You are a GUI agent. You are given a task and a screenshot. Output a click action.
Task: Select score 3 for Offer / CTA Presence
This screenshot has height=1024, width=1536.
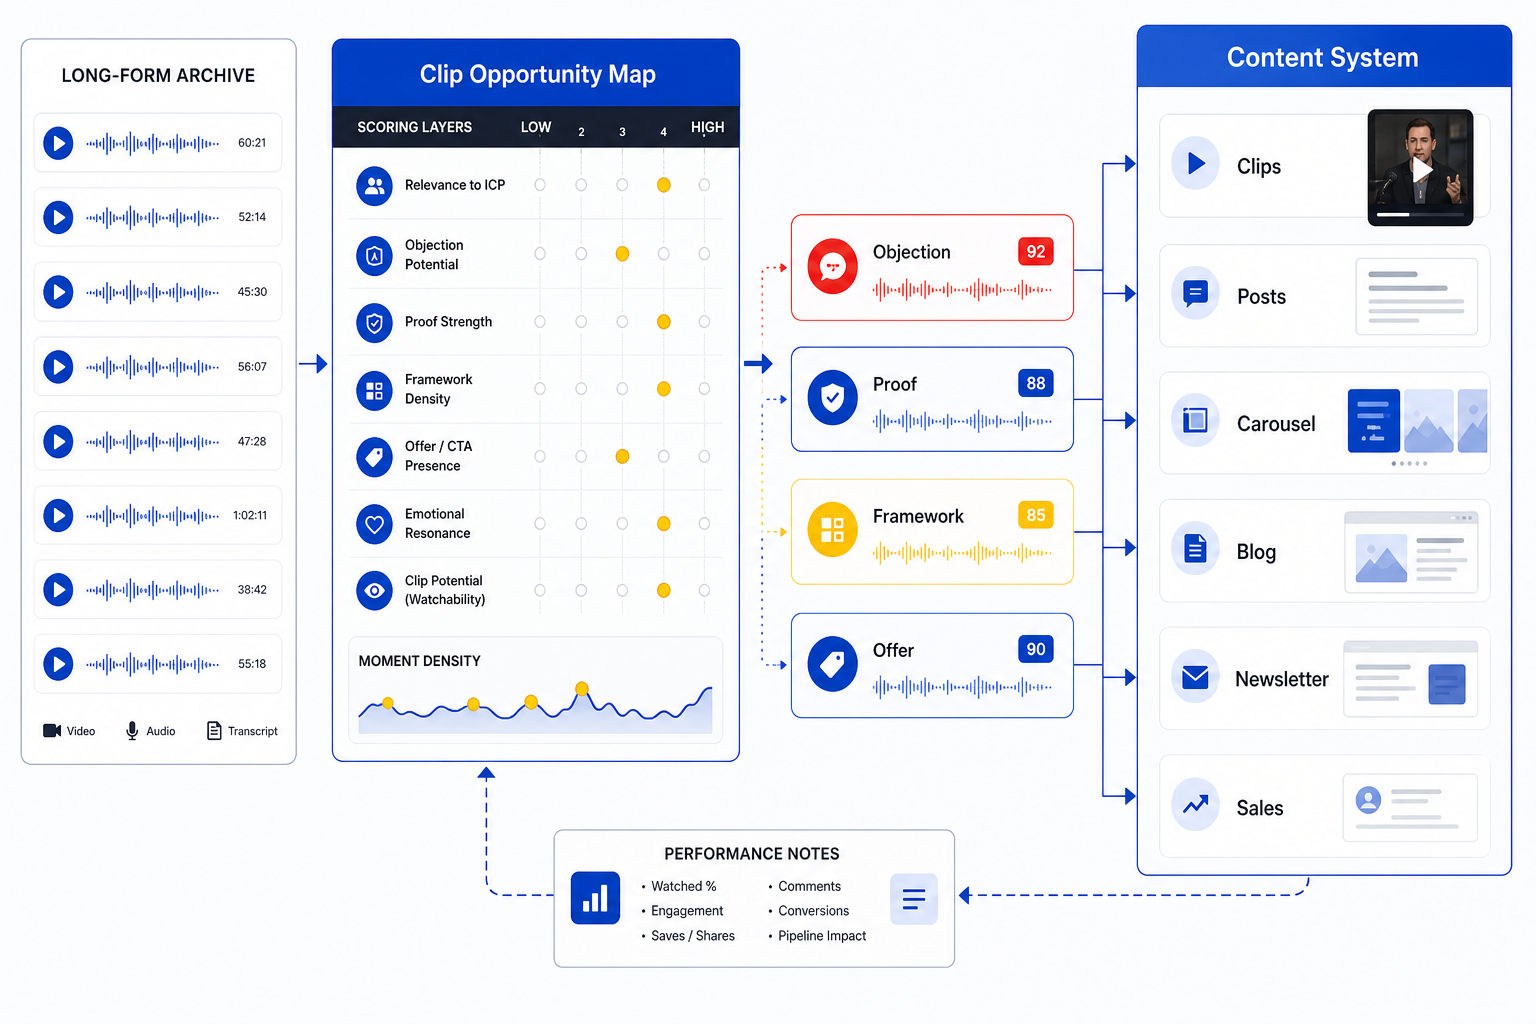tap(622, 457)
